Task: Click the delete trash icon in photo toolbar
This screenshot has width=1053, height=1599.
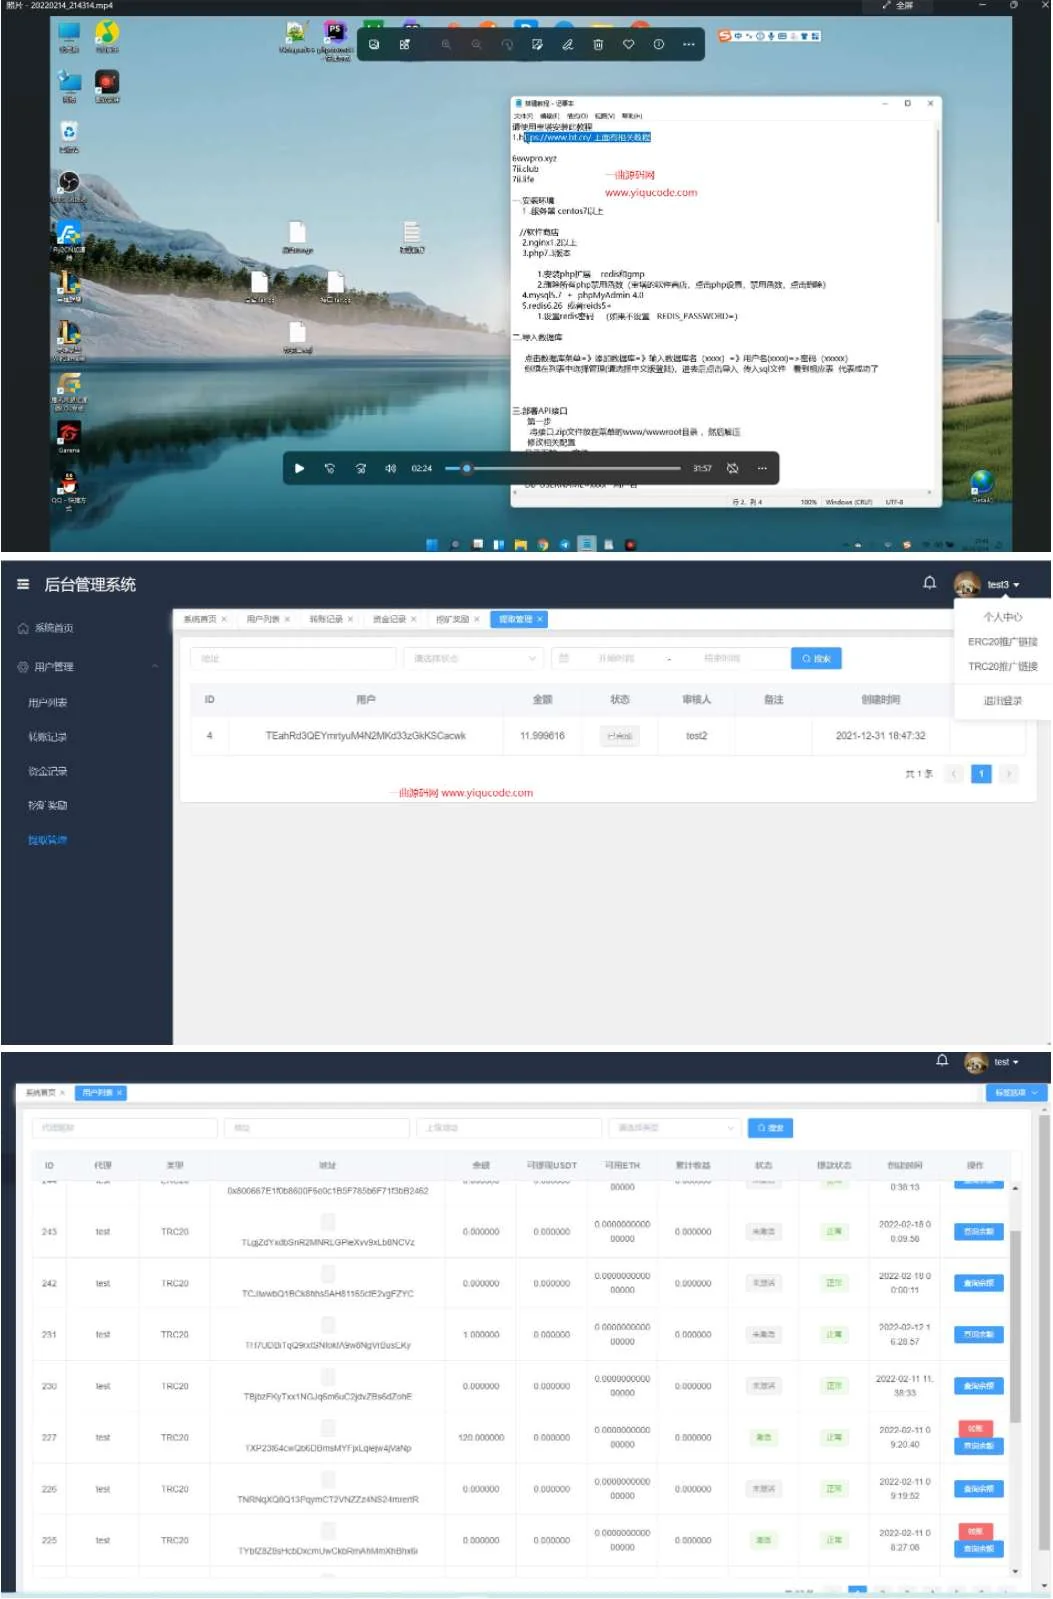Action: [x=598, y=44]
